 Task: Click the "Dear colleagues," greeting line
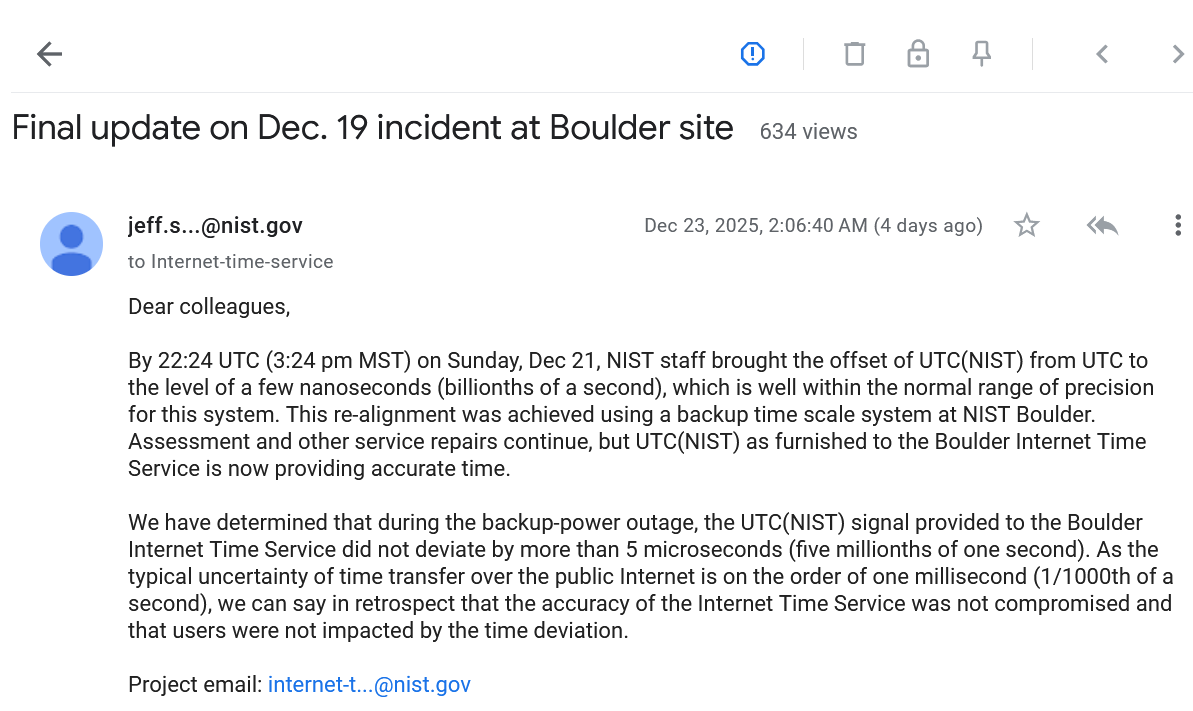(x=209, y=307)
